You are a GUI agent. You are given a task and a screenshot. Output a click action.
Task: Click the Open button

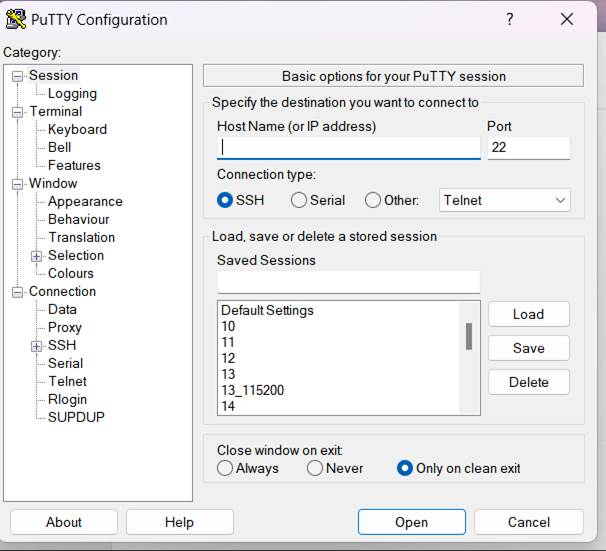point(411,522)
